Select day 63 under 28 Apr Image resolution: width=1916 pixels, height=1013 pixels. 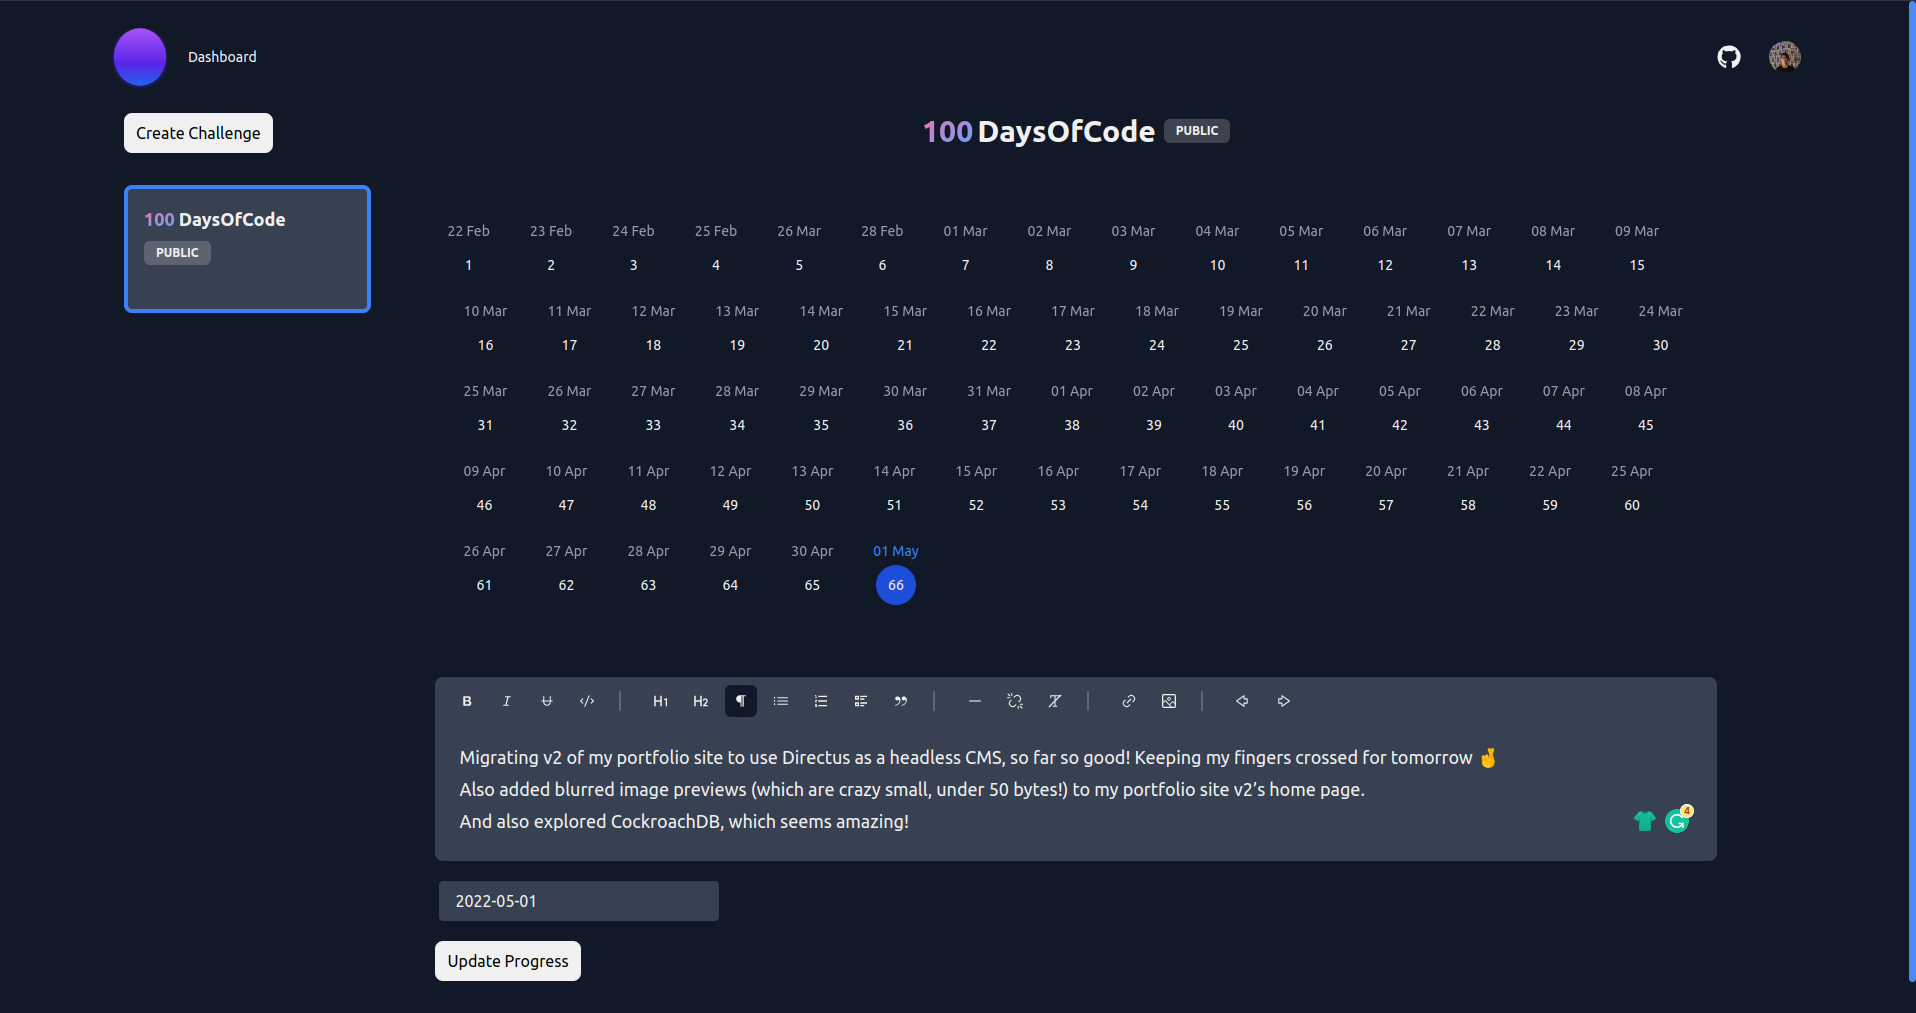pos(648,585)
